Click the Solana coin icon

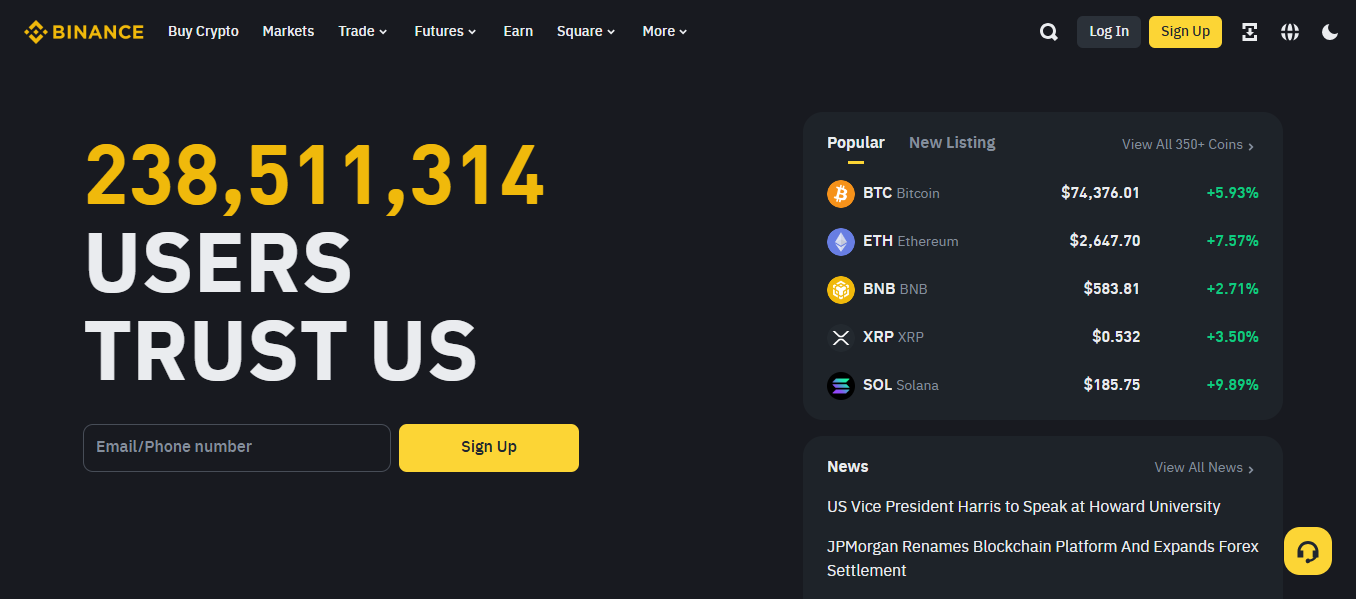(x=840, y=385)
